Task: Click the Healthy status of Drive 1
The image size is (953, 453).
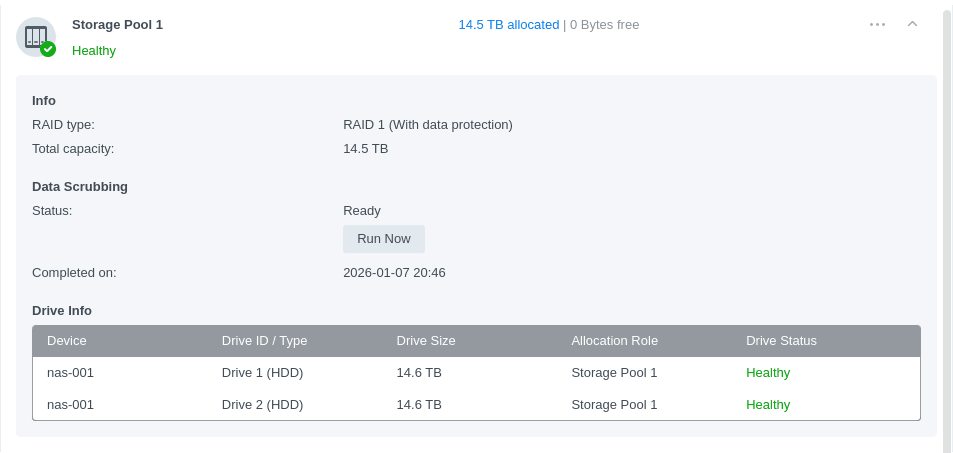Action: [x=768, y=373]
